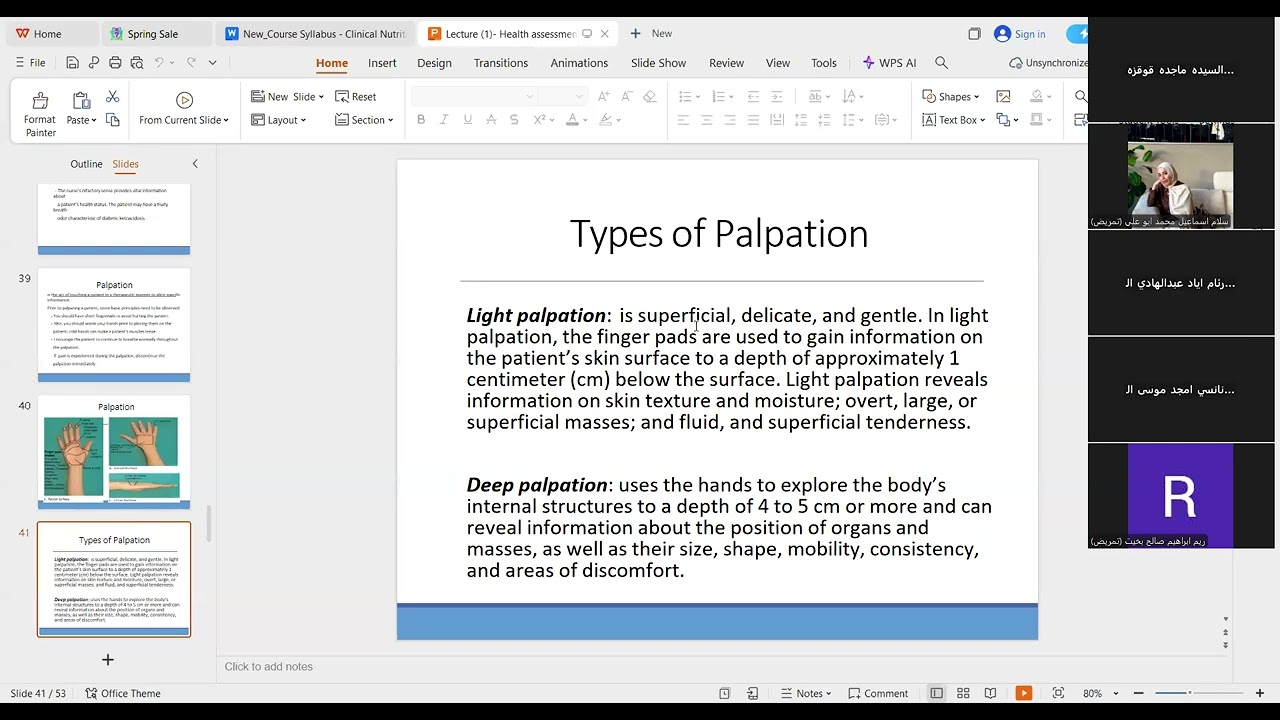The height and width of the screenshot is (720, 1280).
Task: Select slide 40 Palpation thumbnail
Action: click(114, 453)
